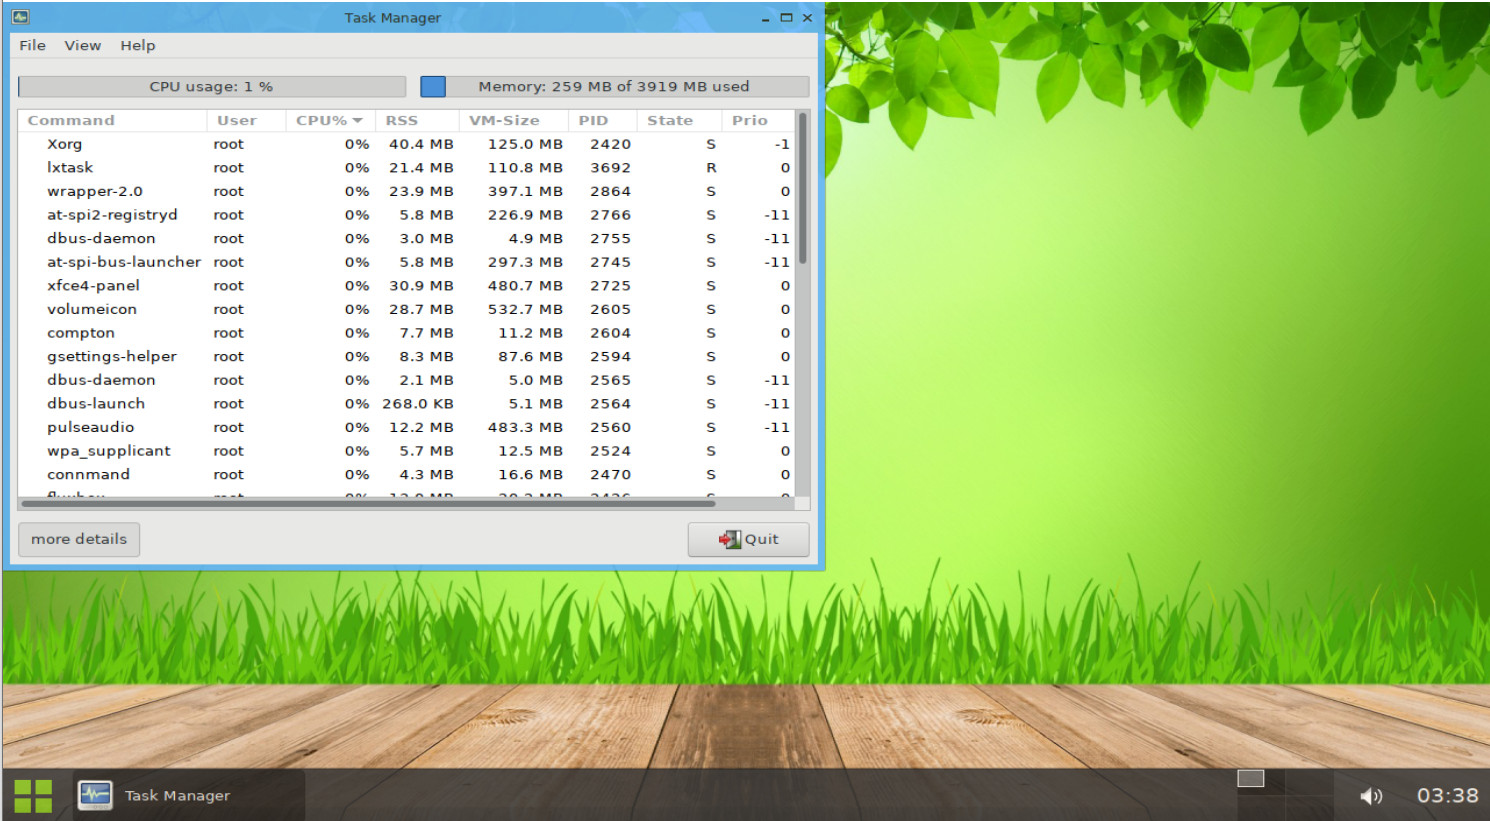1490x821 pixels.
Task: Click Task Manager taskbar entry
Action: (x=189, y=796)
